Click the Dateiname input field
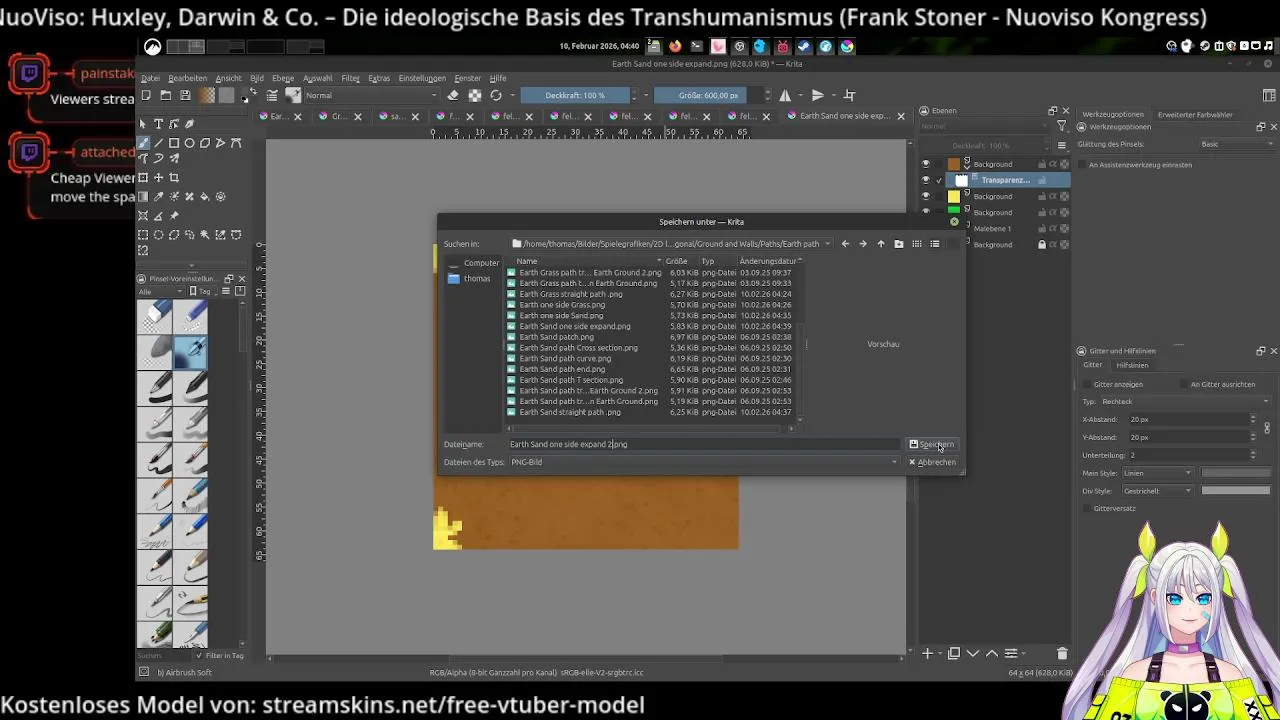This screenshot has height=720, width=1280. pyautogui.click(x=705, y=444)
